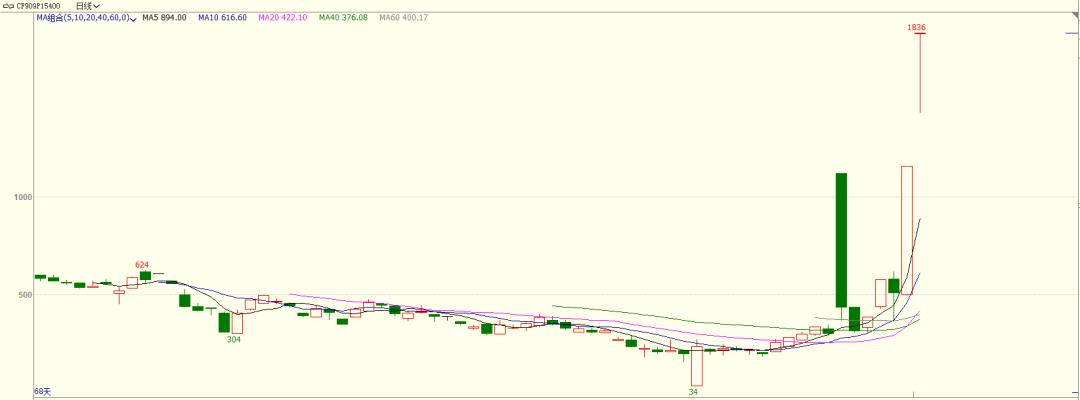The image size is (1080, 400).
Task: Select the MA40 376.08 label
Action: click(x=343, y=18)
